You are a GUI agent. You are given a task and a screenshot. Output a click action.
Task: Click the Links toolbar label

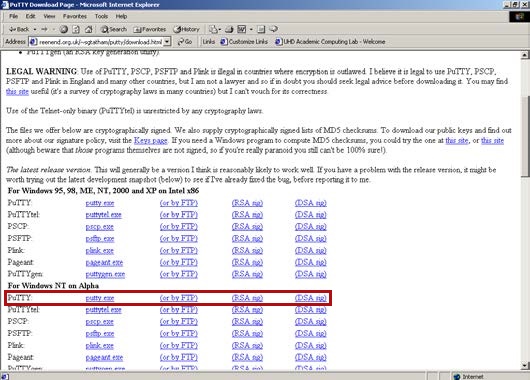(x=209, y=42)
